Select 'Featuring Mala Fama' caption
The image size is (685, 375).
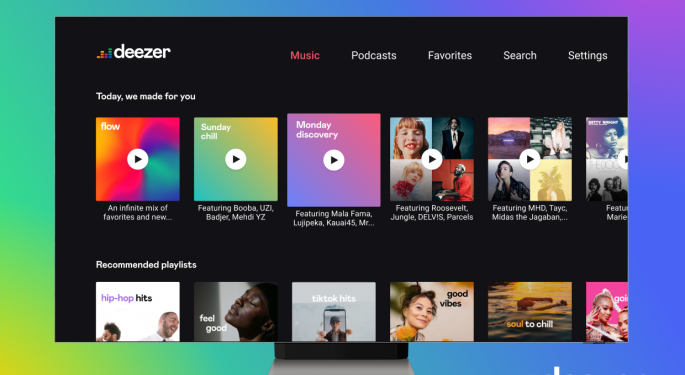point(334,218)
